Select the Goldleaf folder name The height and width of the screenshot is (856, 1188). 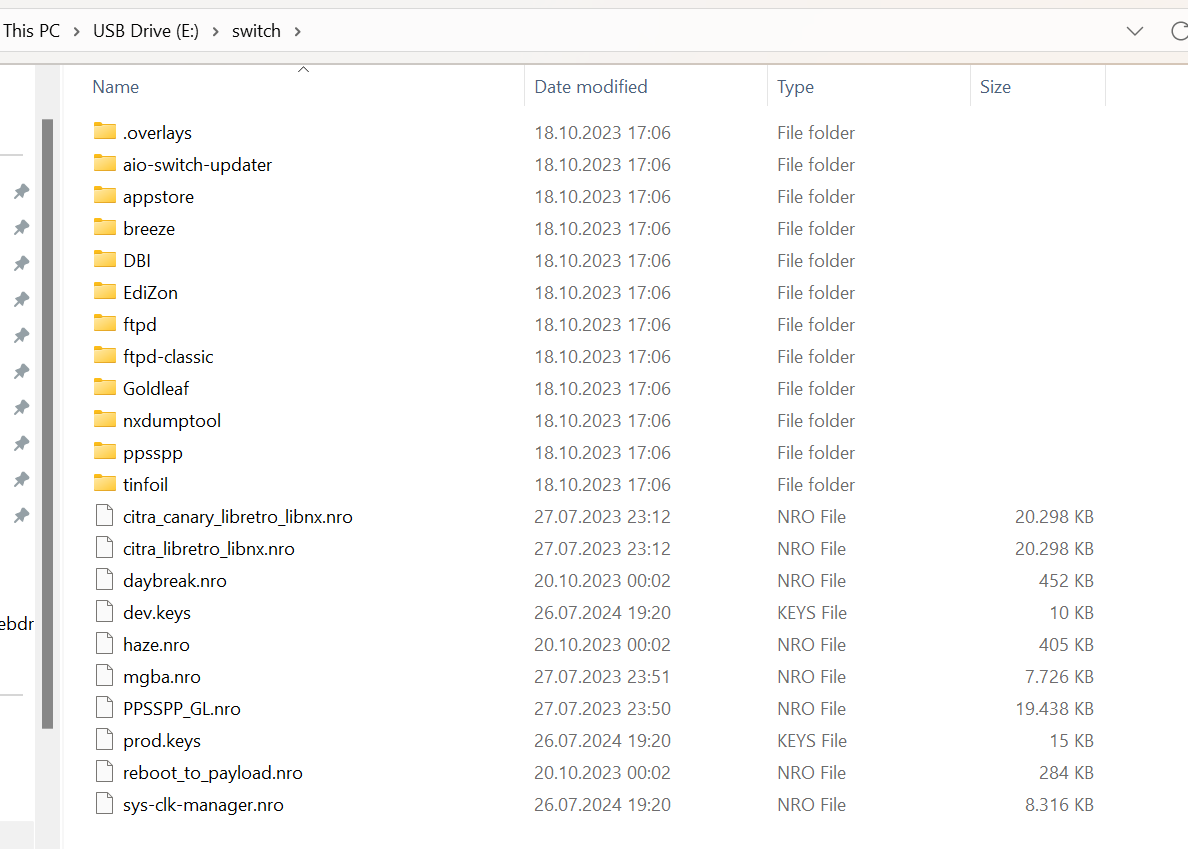[x=156, y=389]
